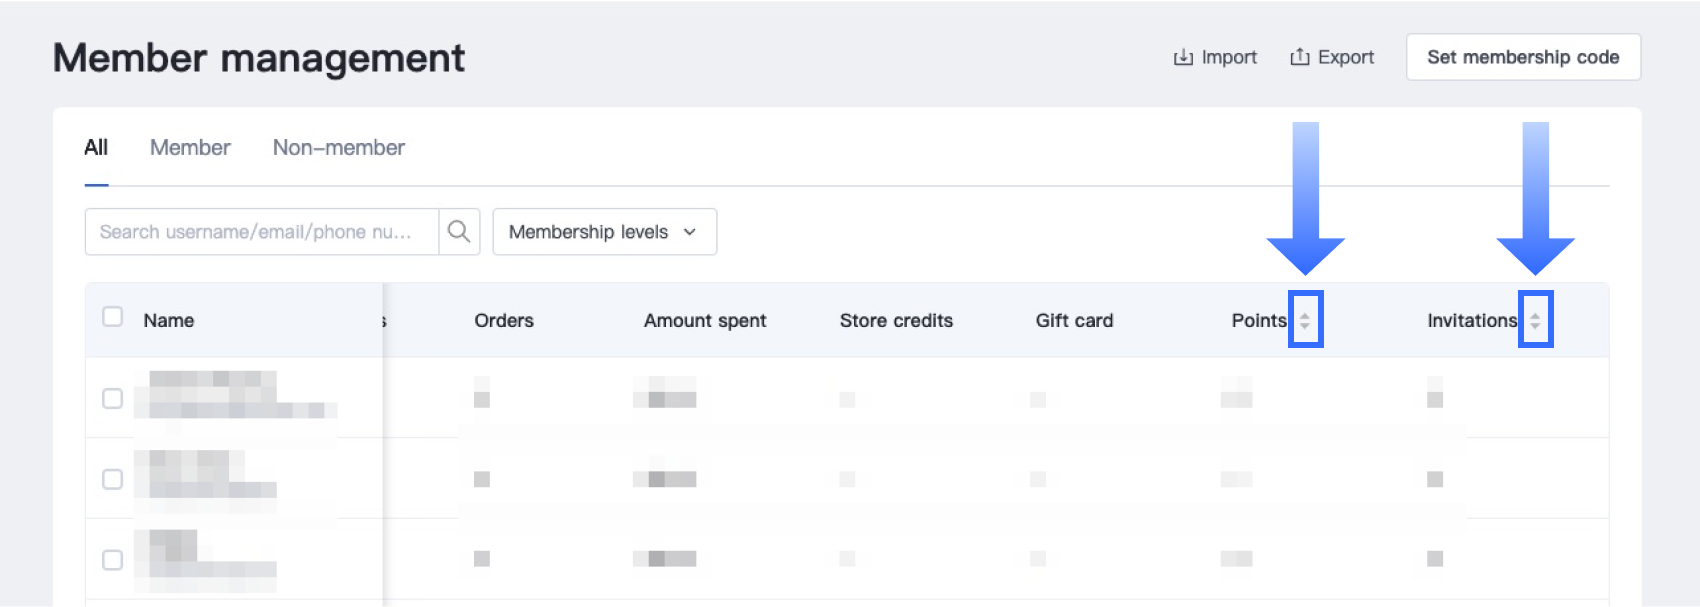This screenshot has height=607, width=1700.
Task: Click the Store credits column header
Action: pyautogui.click(x=896, y=321)
